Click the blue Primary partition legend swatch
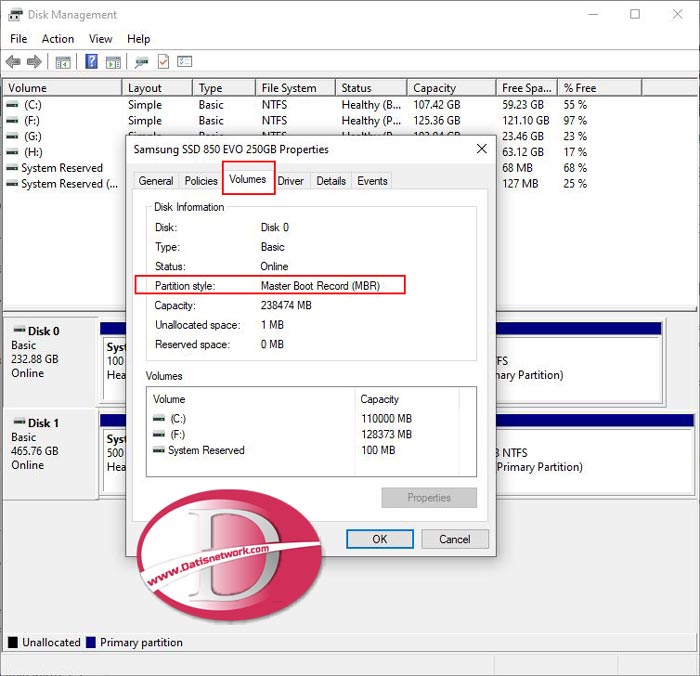Screen dimensions: 700x676 click(x=91, y=642)
